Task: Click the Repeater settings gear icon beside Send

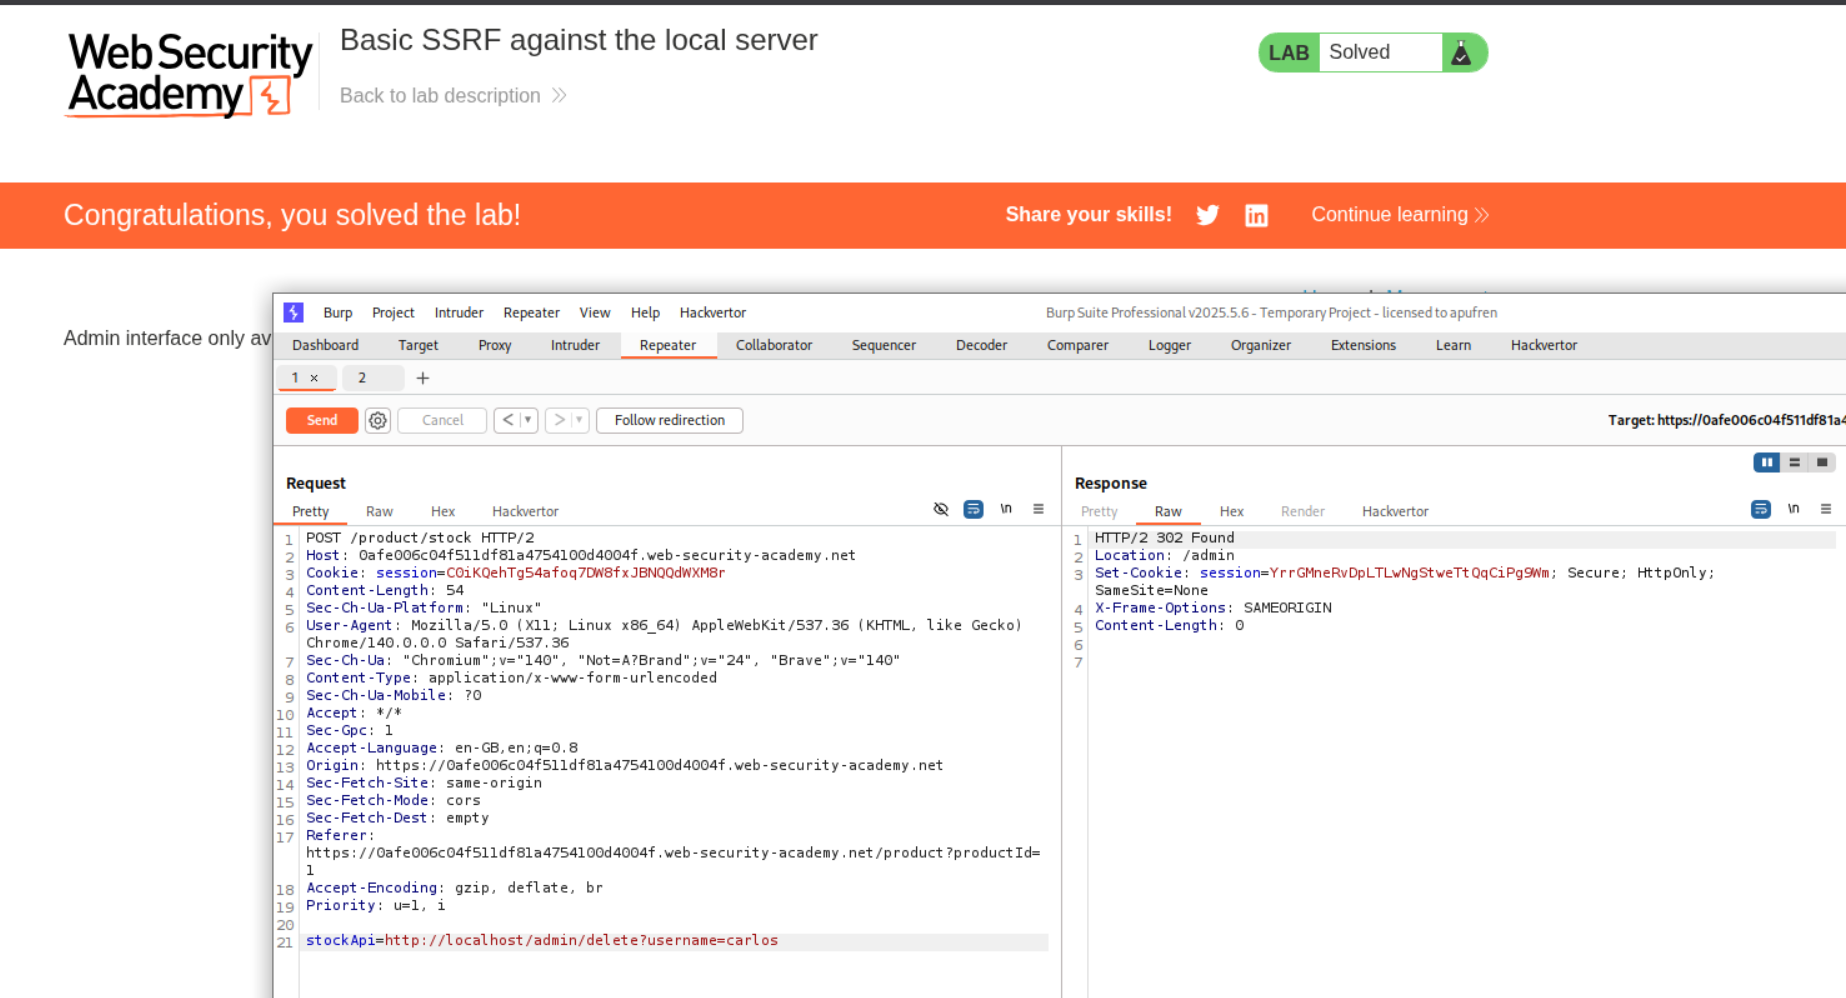Action: tap(377, 420)
